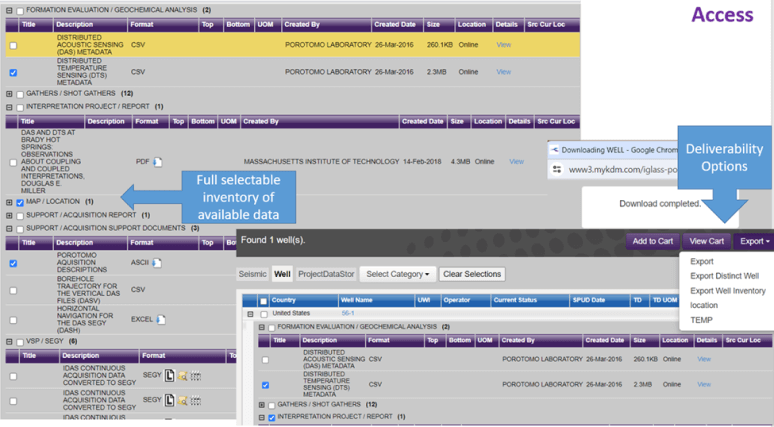Open the 56-1 well name link
This screenshot has height=427, width=774.
click(x=347, y=313)
